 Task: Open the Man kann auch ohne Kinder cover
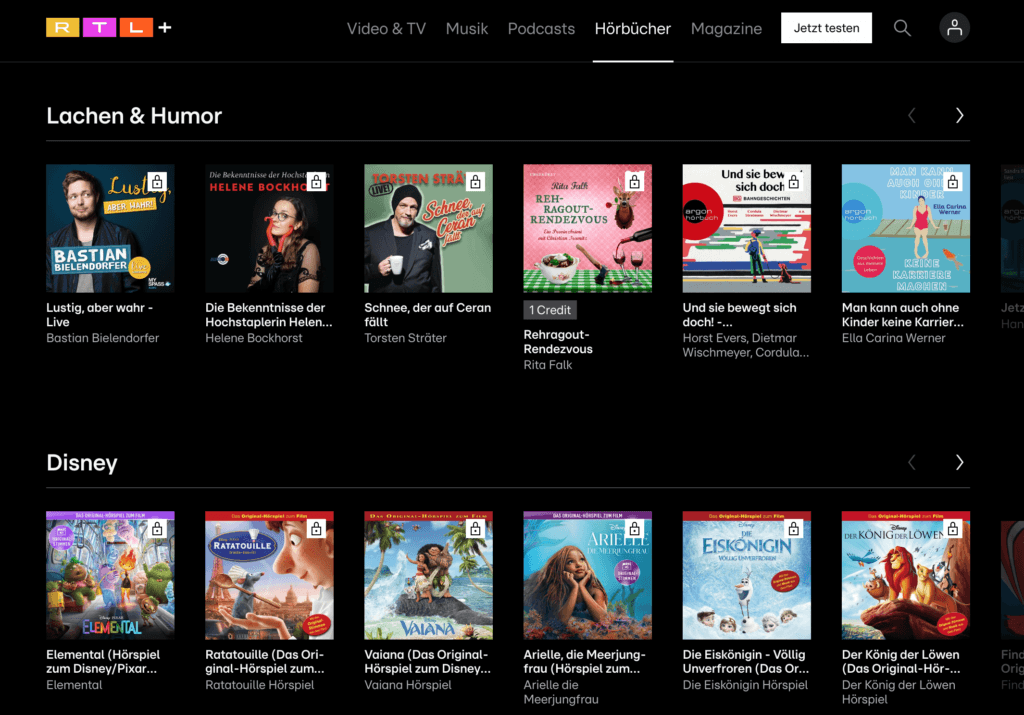[905, 229]
